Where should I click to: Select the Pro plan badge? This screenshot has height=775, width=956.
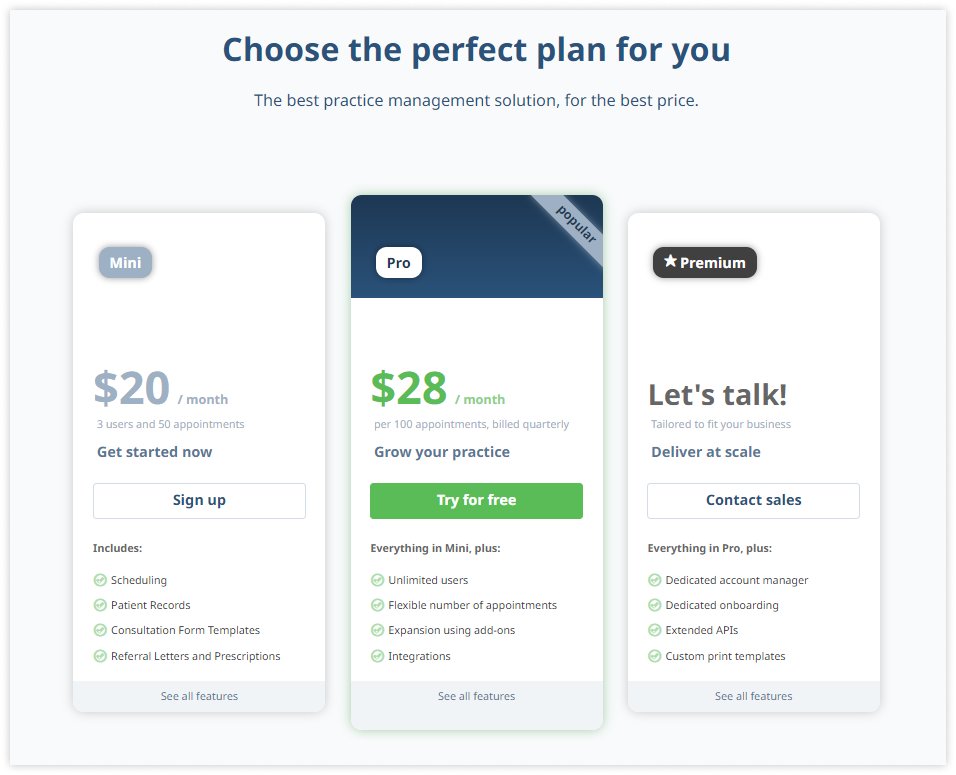click(x=398, y=262)
